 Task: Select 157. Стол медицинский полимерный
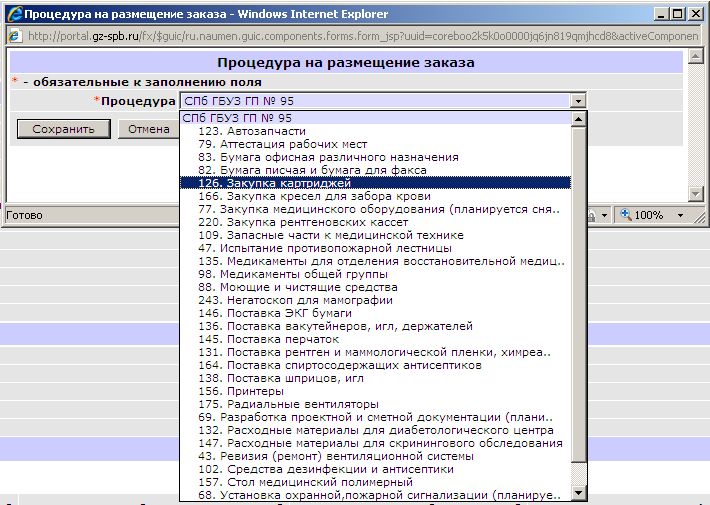click(x=375, y=482)
